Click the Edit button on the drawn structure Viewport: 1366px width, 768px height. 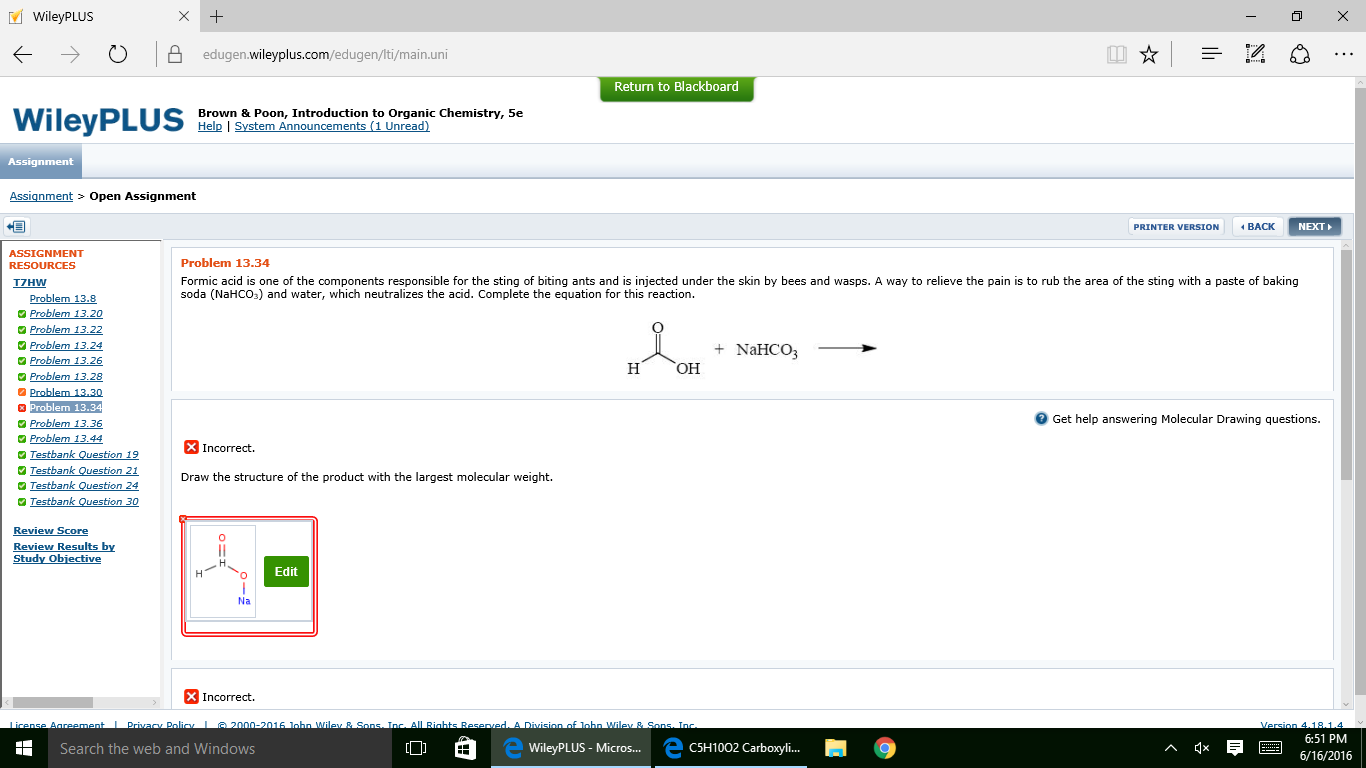pyautogui.click(x=286, y=571)
